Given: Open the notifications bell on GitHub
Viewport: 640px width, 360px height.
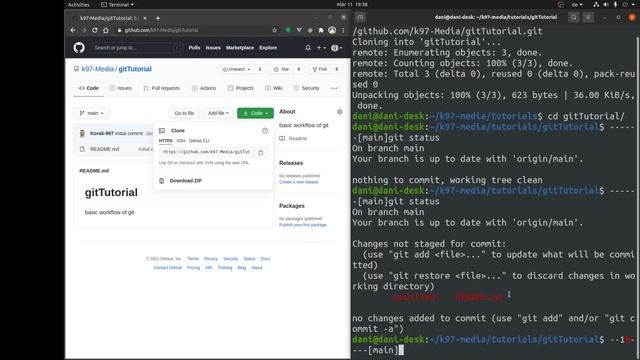Looking at the screenshot, I should 308,48.
